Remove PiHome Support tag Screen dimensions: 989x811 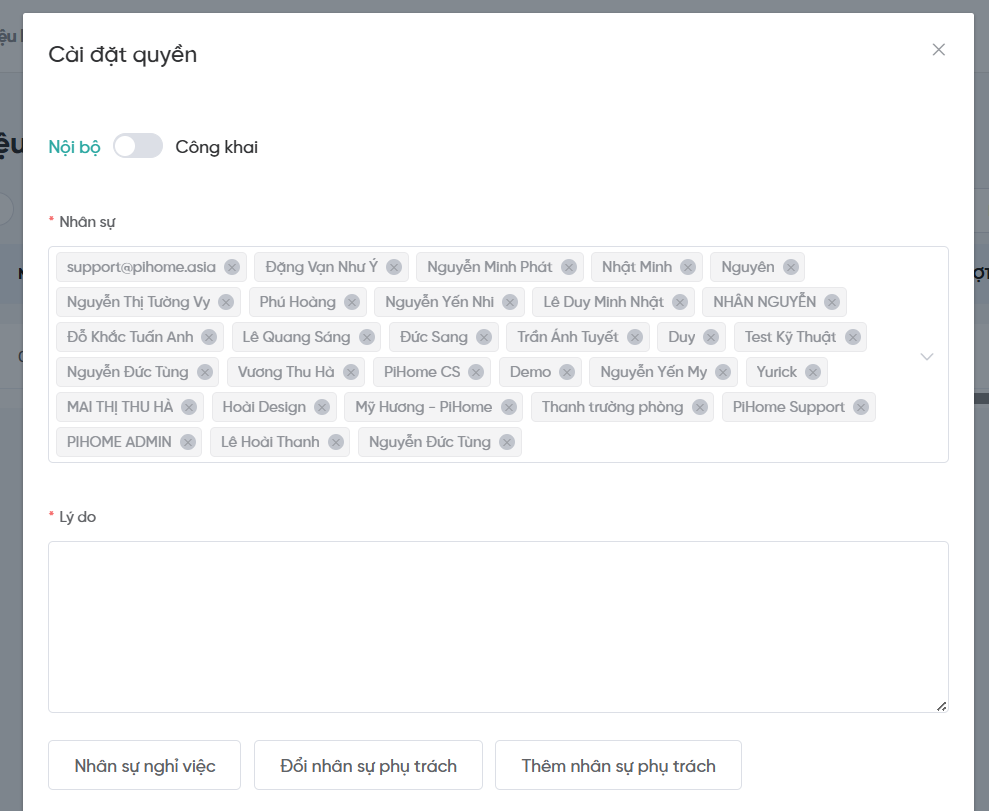(861, 407)
